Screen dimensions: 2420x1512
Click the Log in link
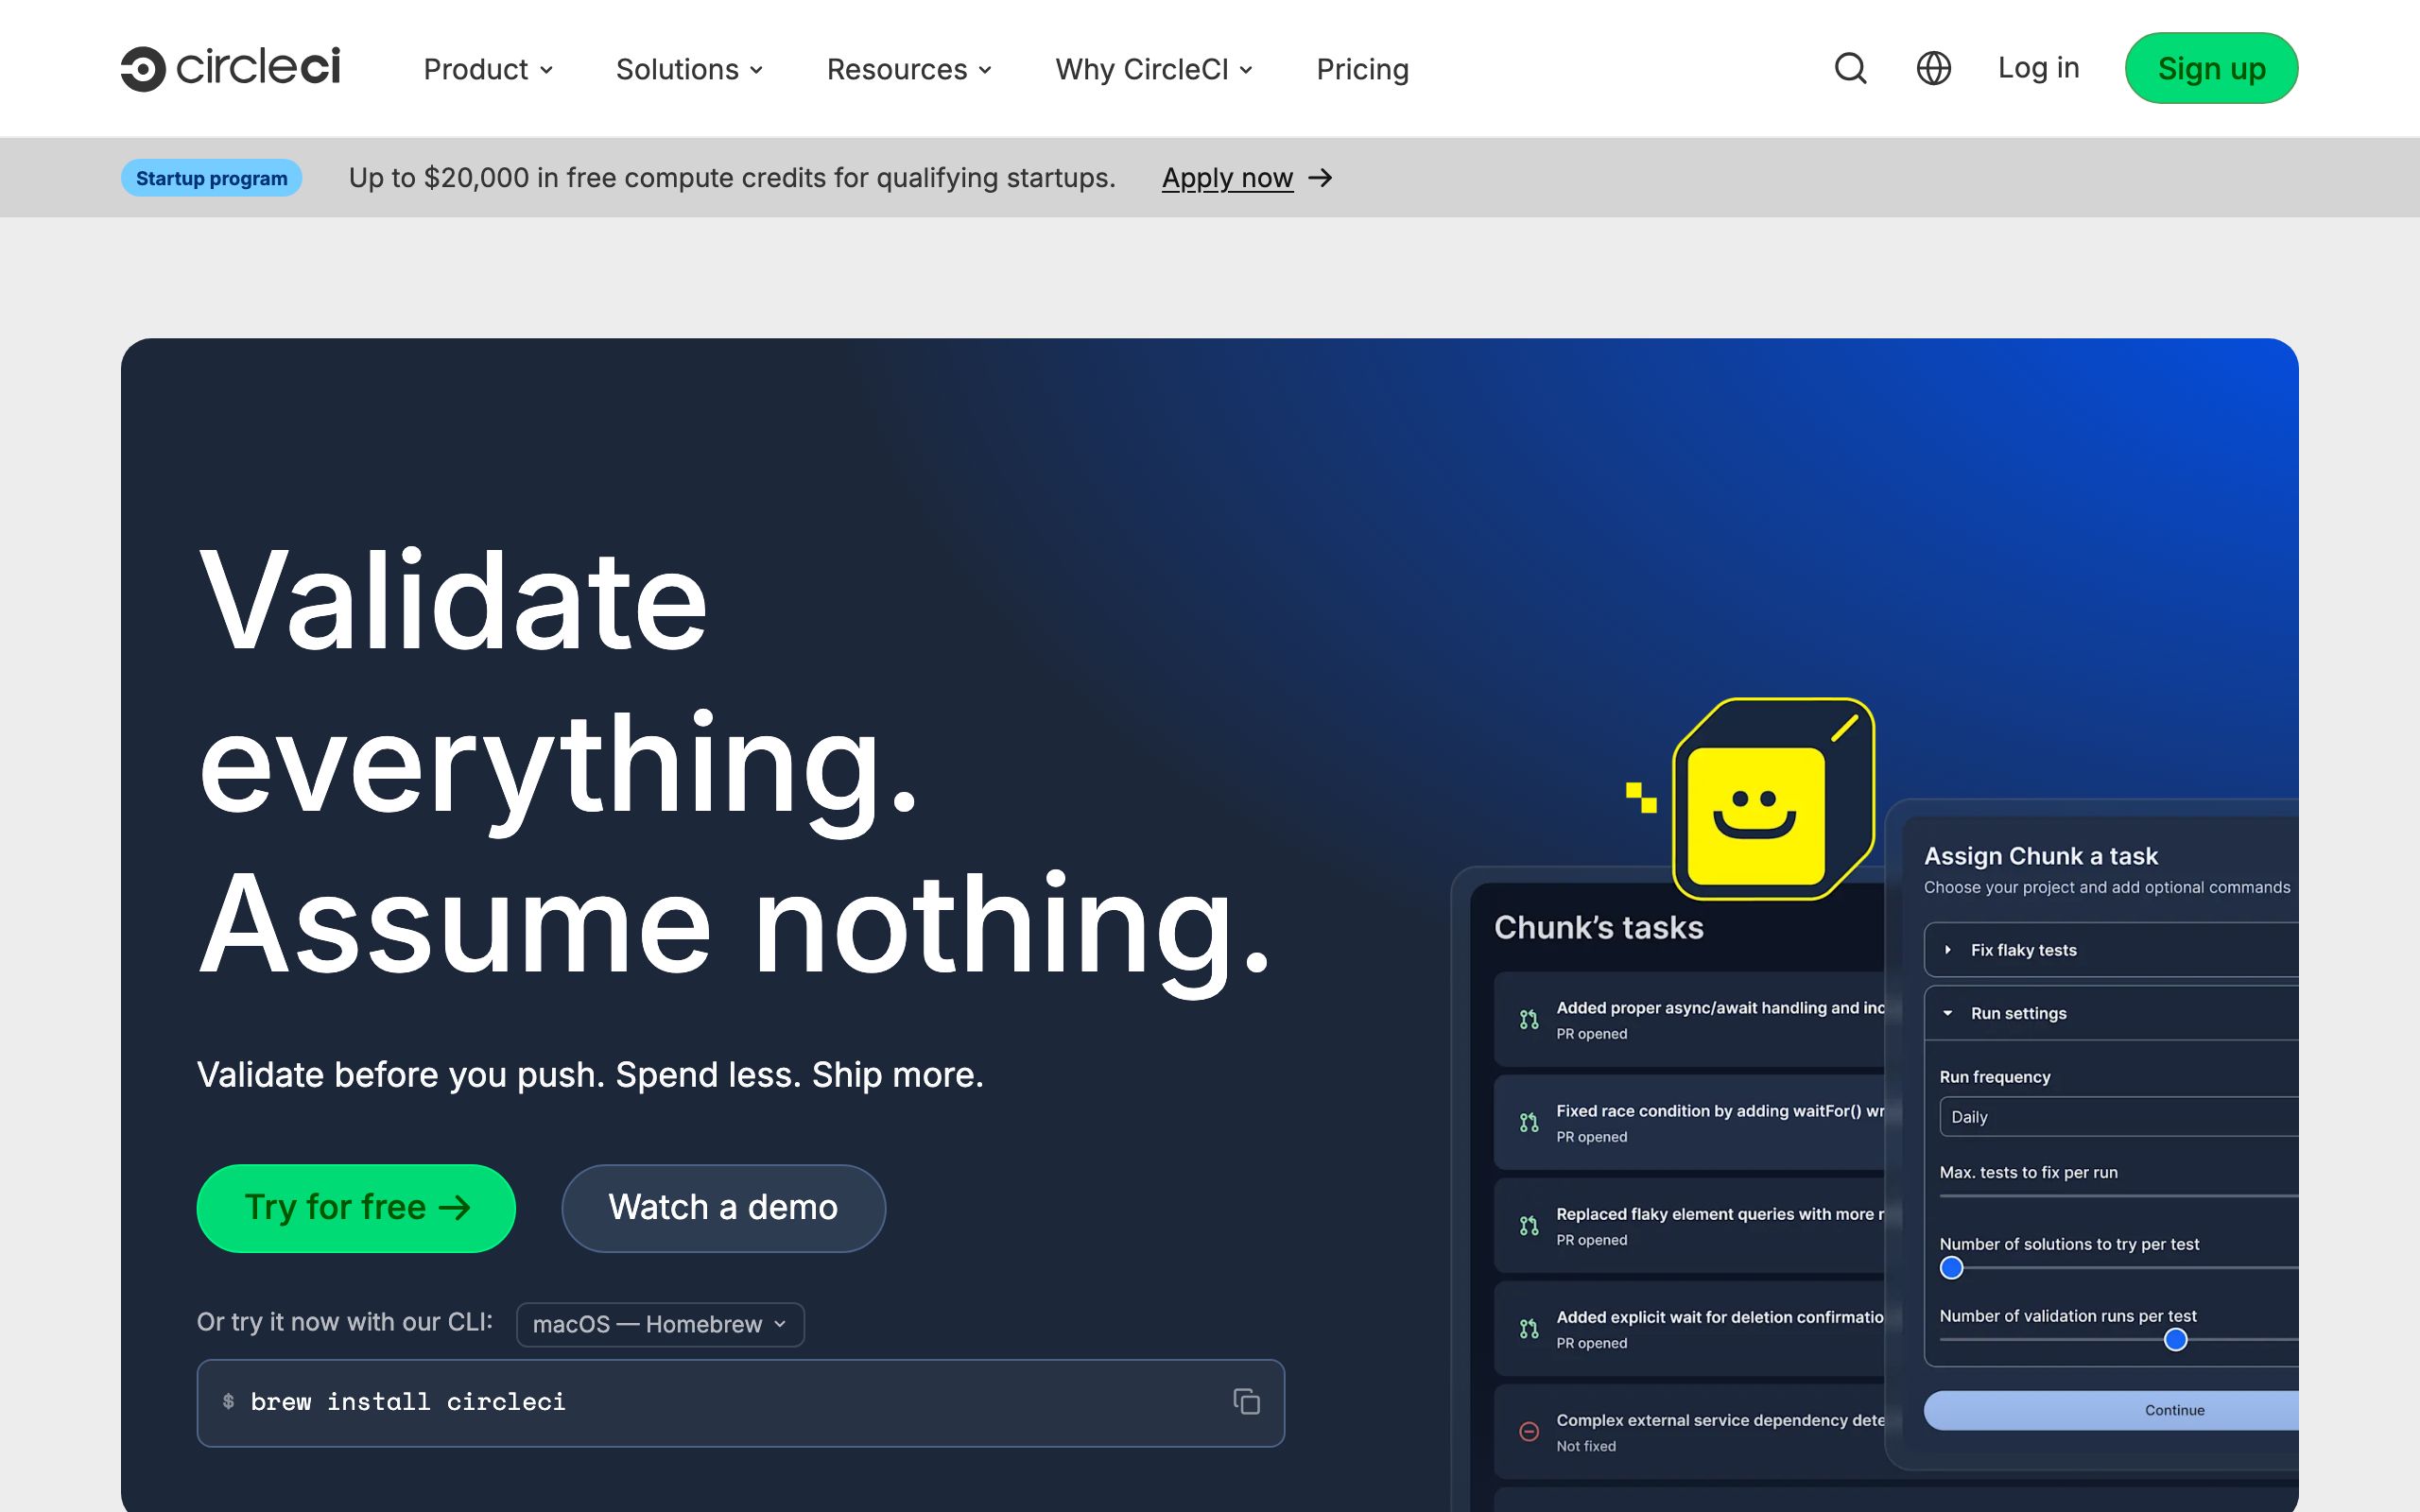point(2038,68)
